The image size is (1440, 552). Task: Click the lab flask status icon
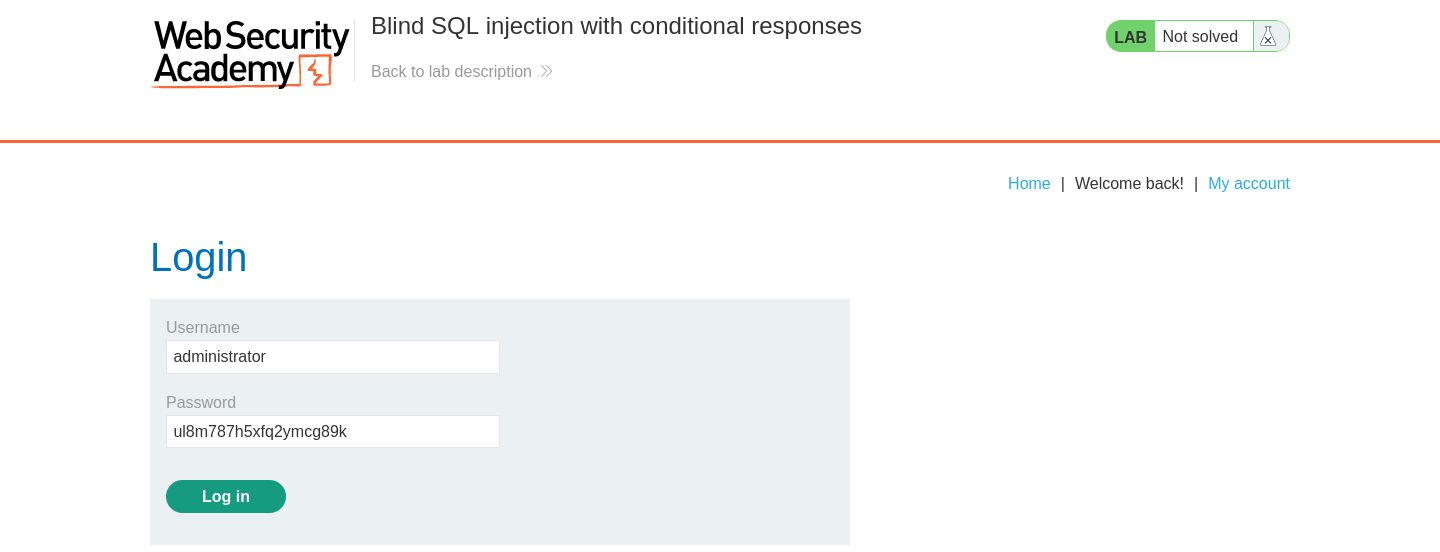coord(1268,37)
